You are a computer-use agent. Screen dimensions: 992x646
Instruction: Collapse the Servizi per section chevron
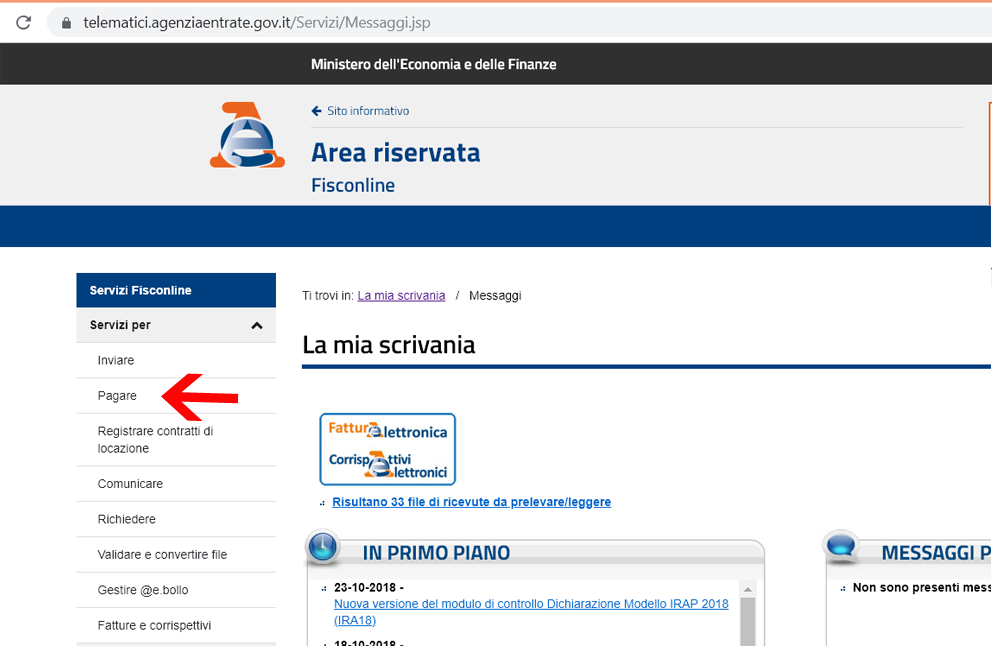click(257, 325)
